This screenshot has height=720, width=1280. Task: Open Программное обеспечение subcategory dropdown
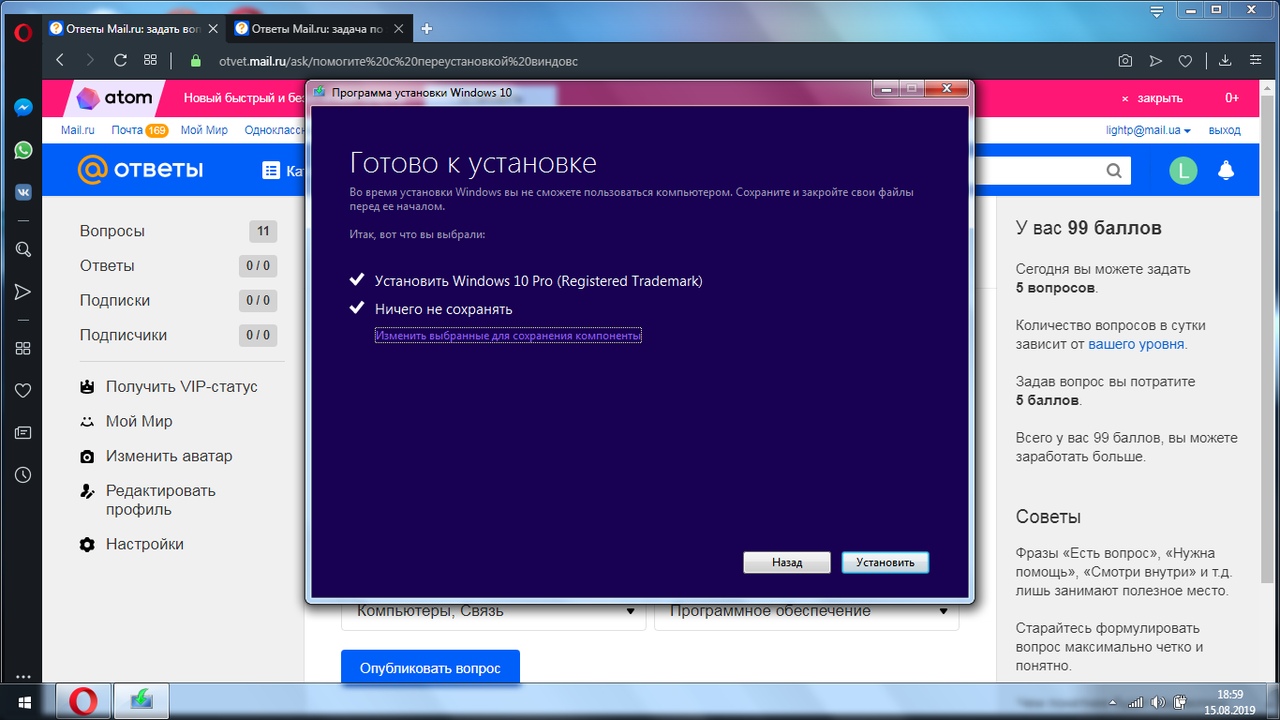(x=807, y=611)
